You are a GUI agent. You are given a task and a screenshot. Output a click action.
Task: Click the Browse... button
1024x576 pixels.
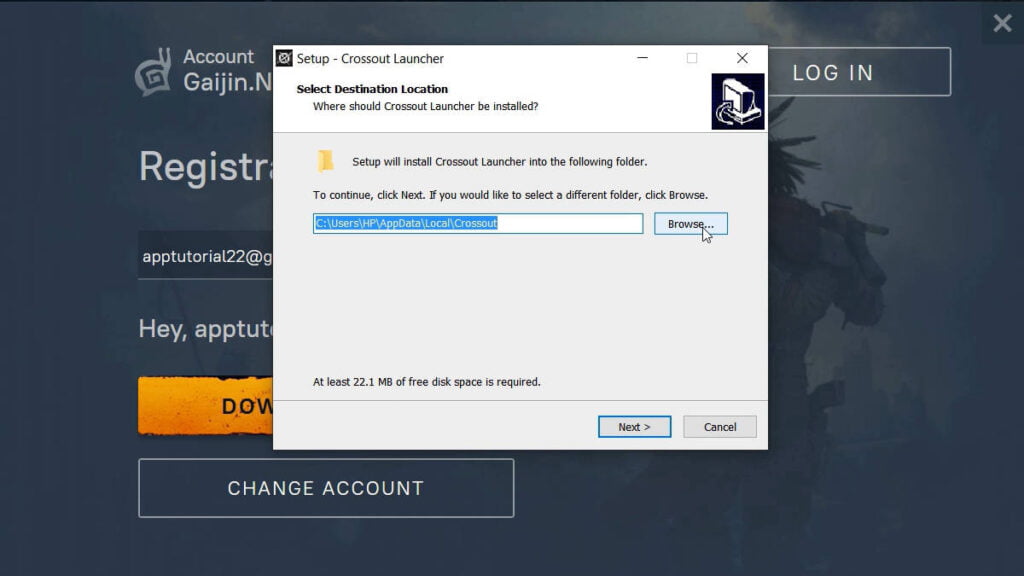click(690, 224)
